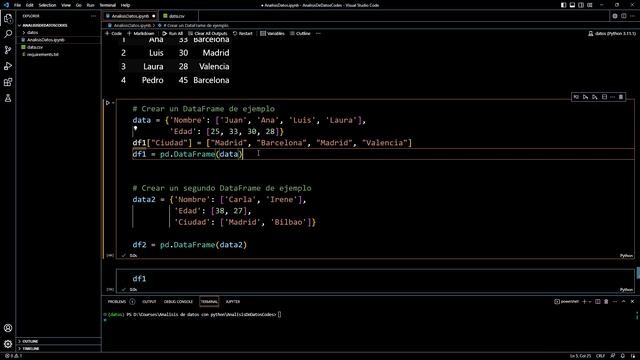The image size is (640, 360).
Task: Open editor title more actions menu
Action: pyautogui.click(x=632, y=16)
